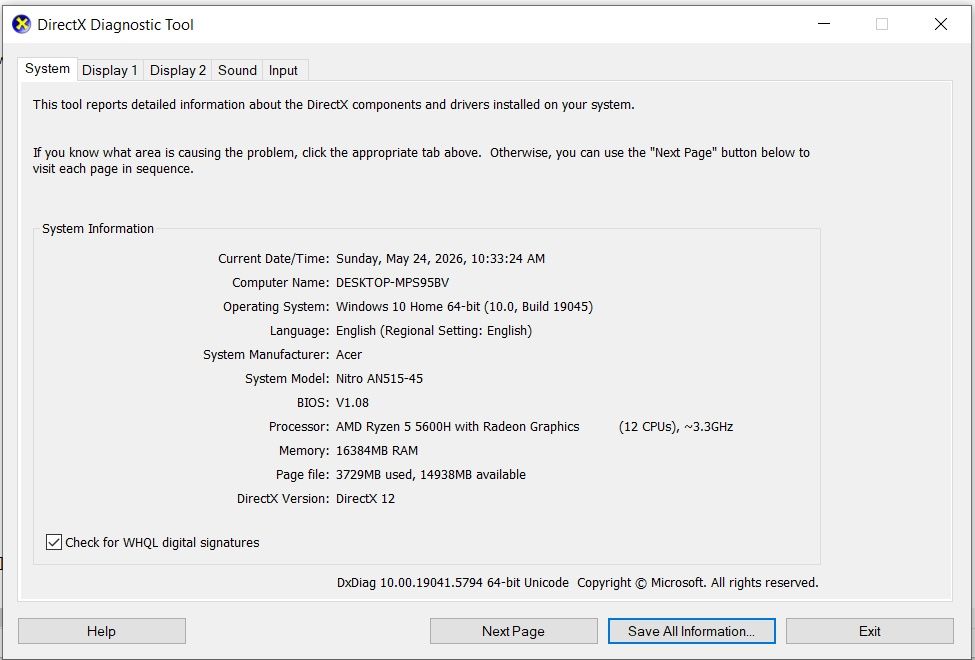Click the DirectX Version label
Screen dimensions: 975x660
point(283,499)
